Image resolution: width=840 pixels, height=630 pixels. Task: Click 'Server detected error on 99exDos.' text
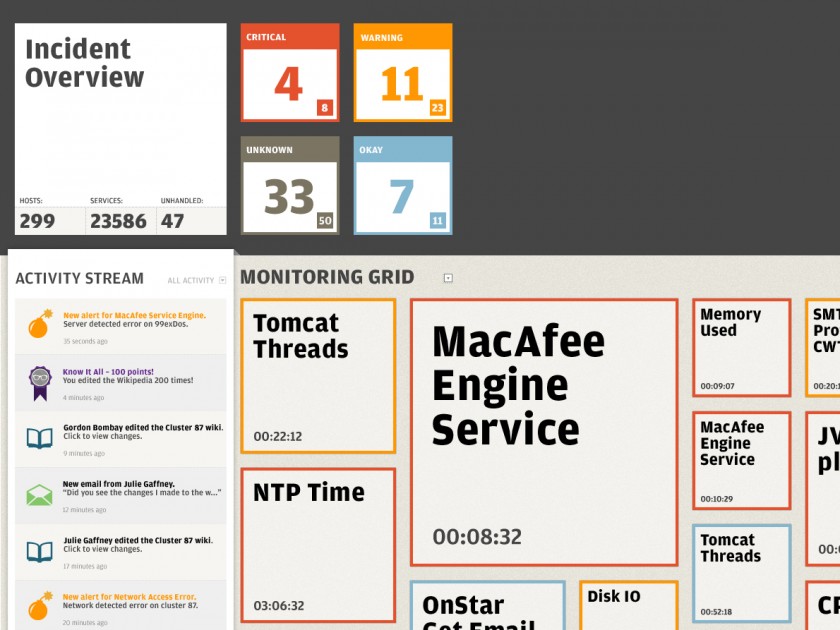pyautogui.click(x=125, y=324)
